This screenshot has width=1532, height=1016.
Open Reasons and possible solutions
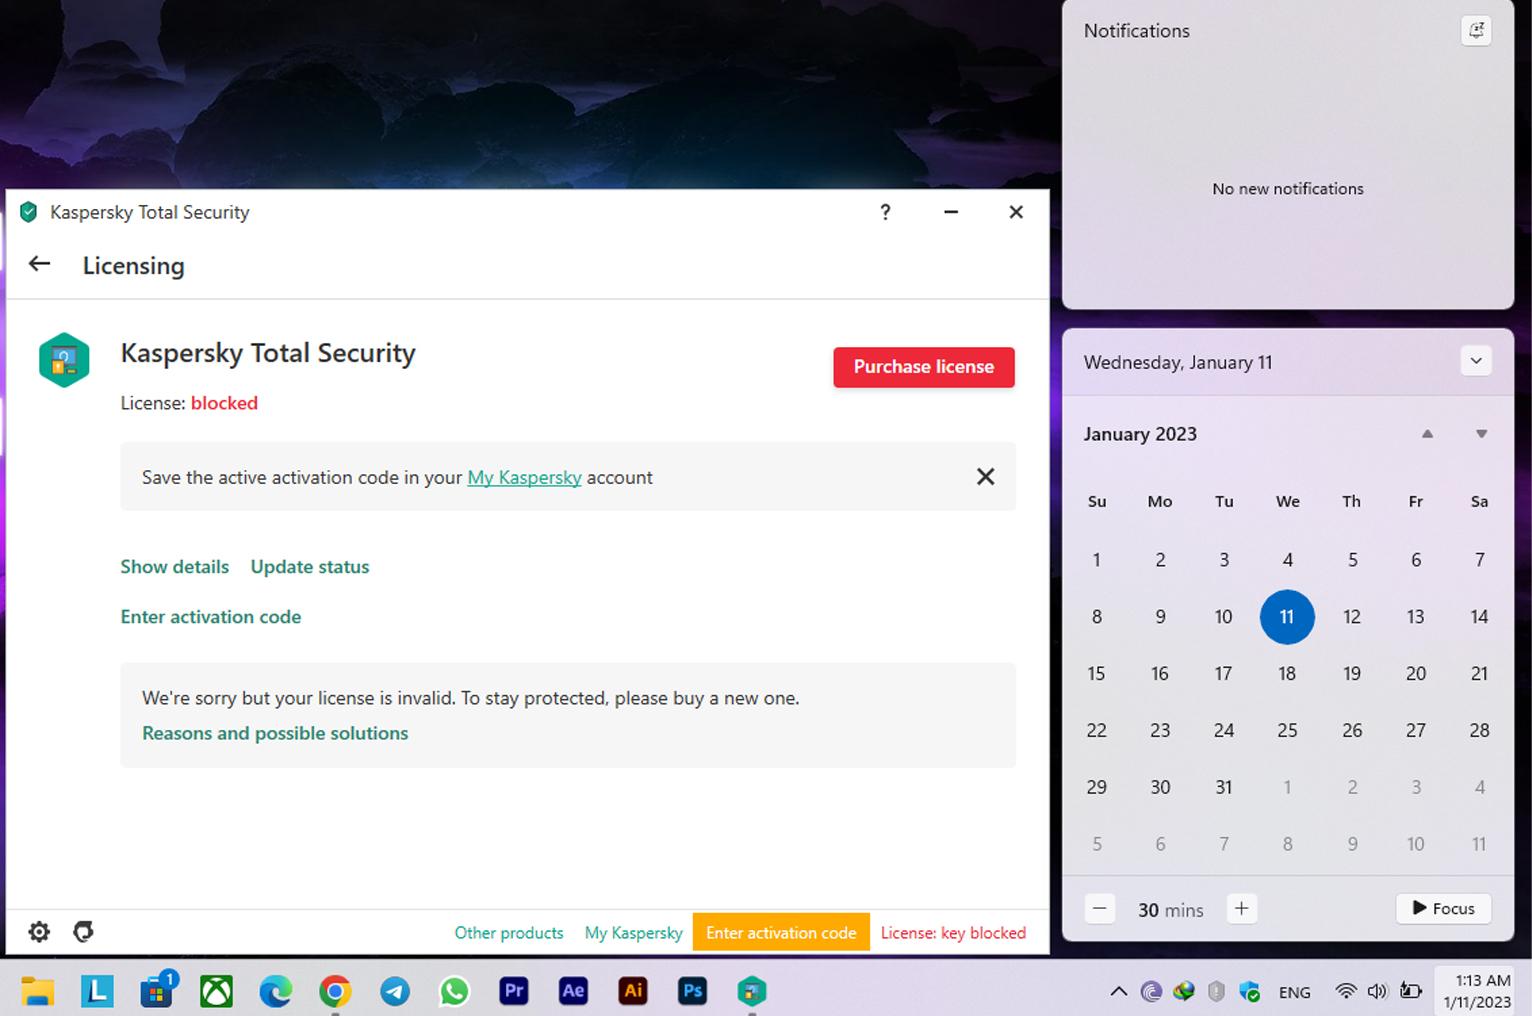tap(275, 733)
